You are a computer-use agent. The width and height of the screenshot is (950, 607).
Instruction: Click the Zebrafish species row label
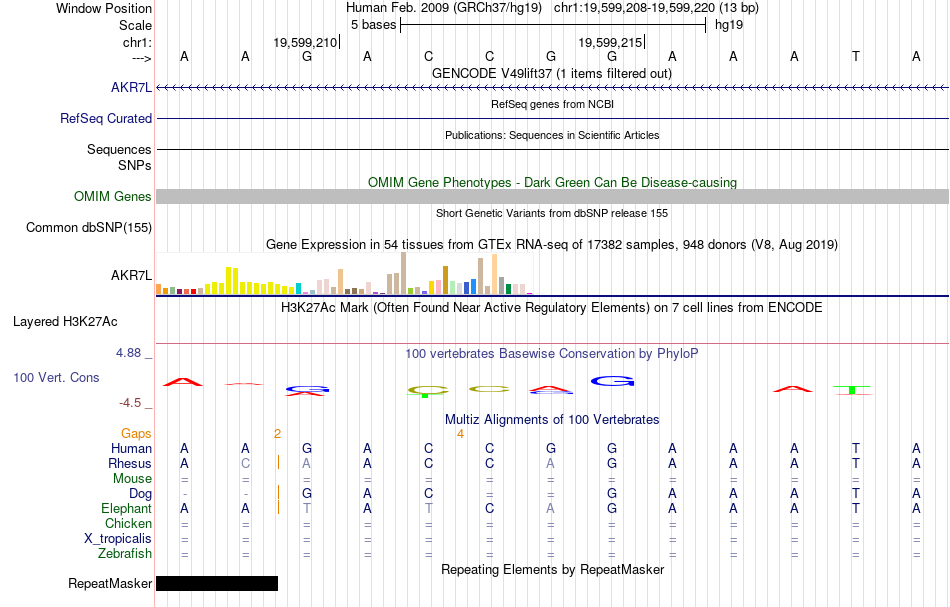coord(125,553)
